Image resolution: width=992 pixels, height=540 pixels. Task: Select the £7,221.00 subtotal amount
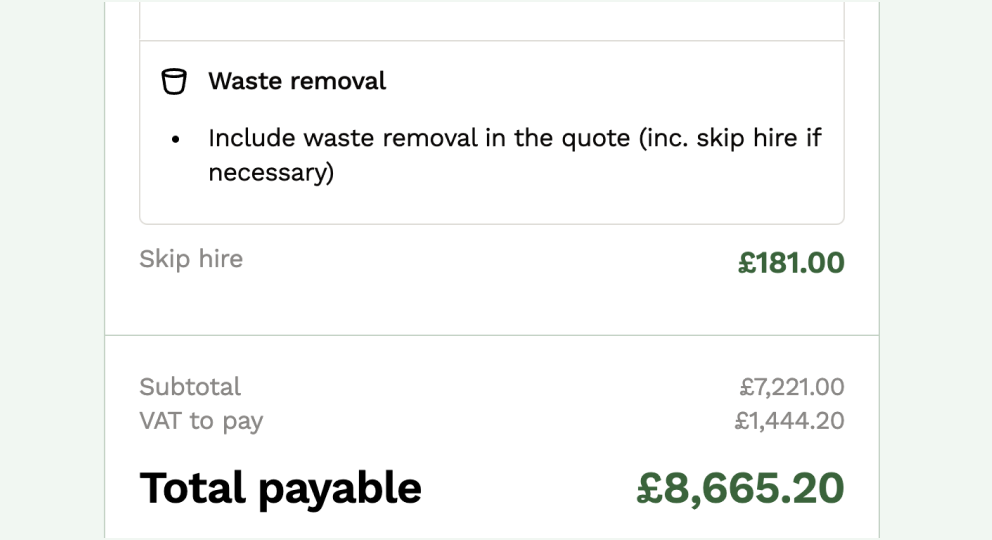(x=791, y=386)
